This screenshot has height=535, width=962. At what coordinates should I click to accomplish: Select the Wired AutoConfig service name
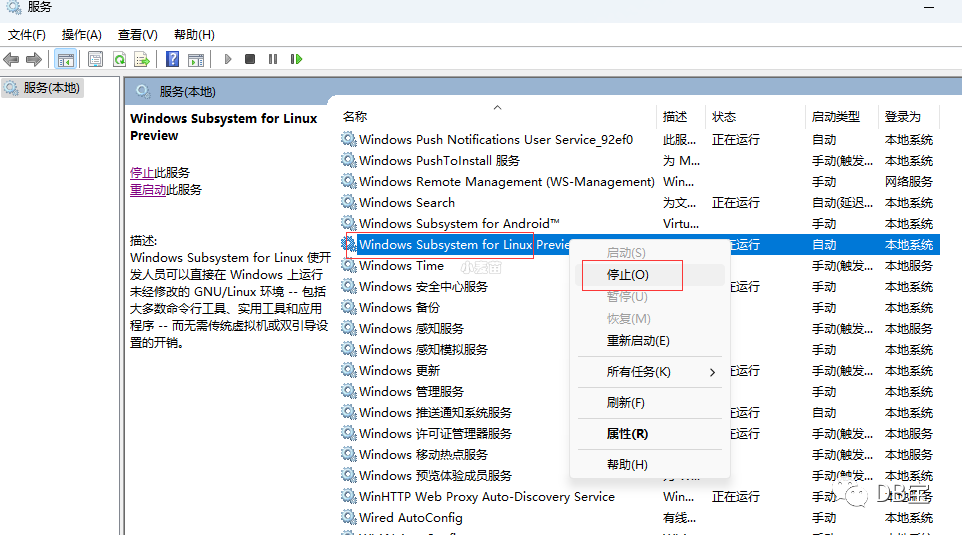pos(410,518)
